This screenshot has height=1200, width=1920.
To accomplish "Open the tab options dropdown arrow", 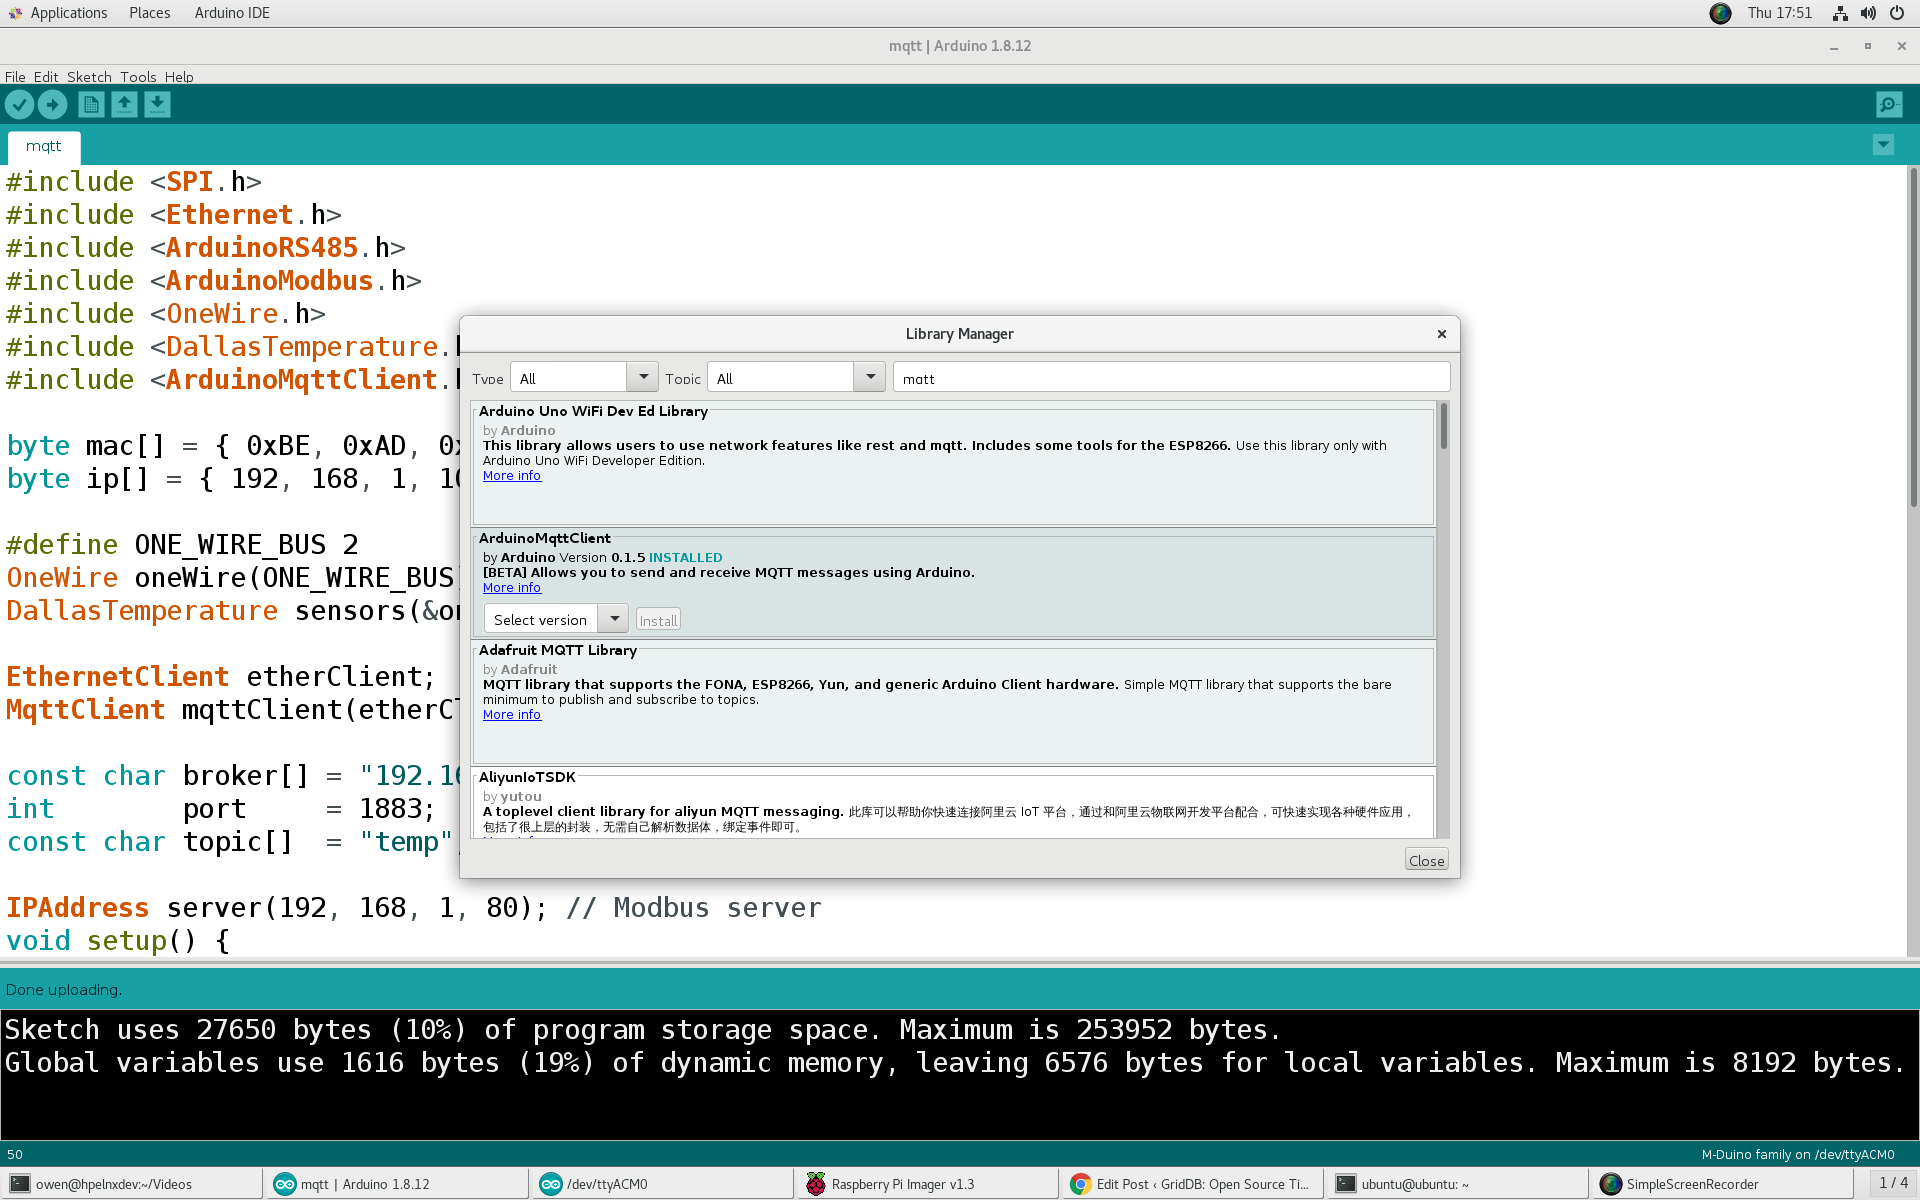I will coord(1883,145).
